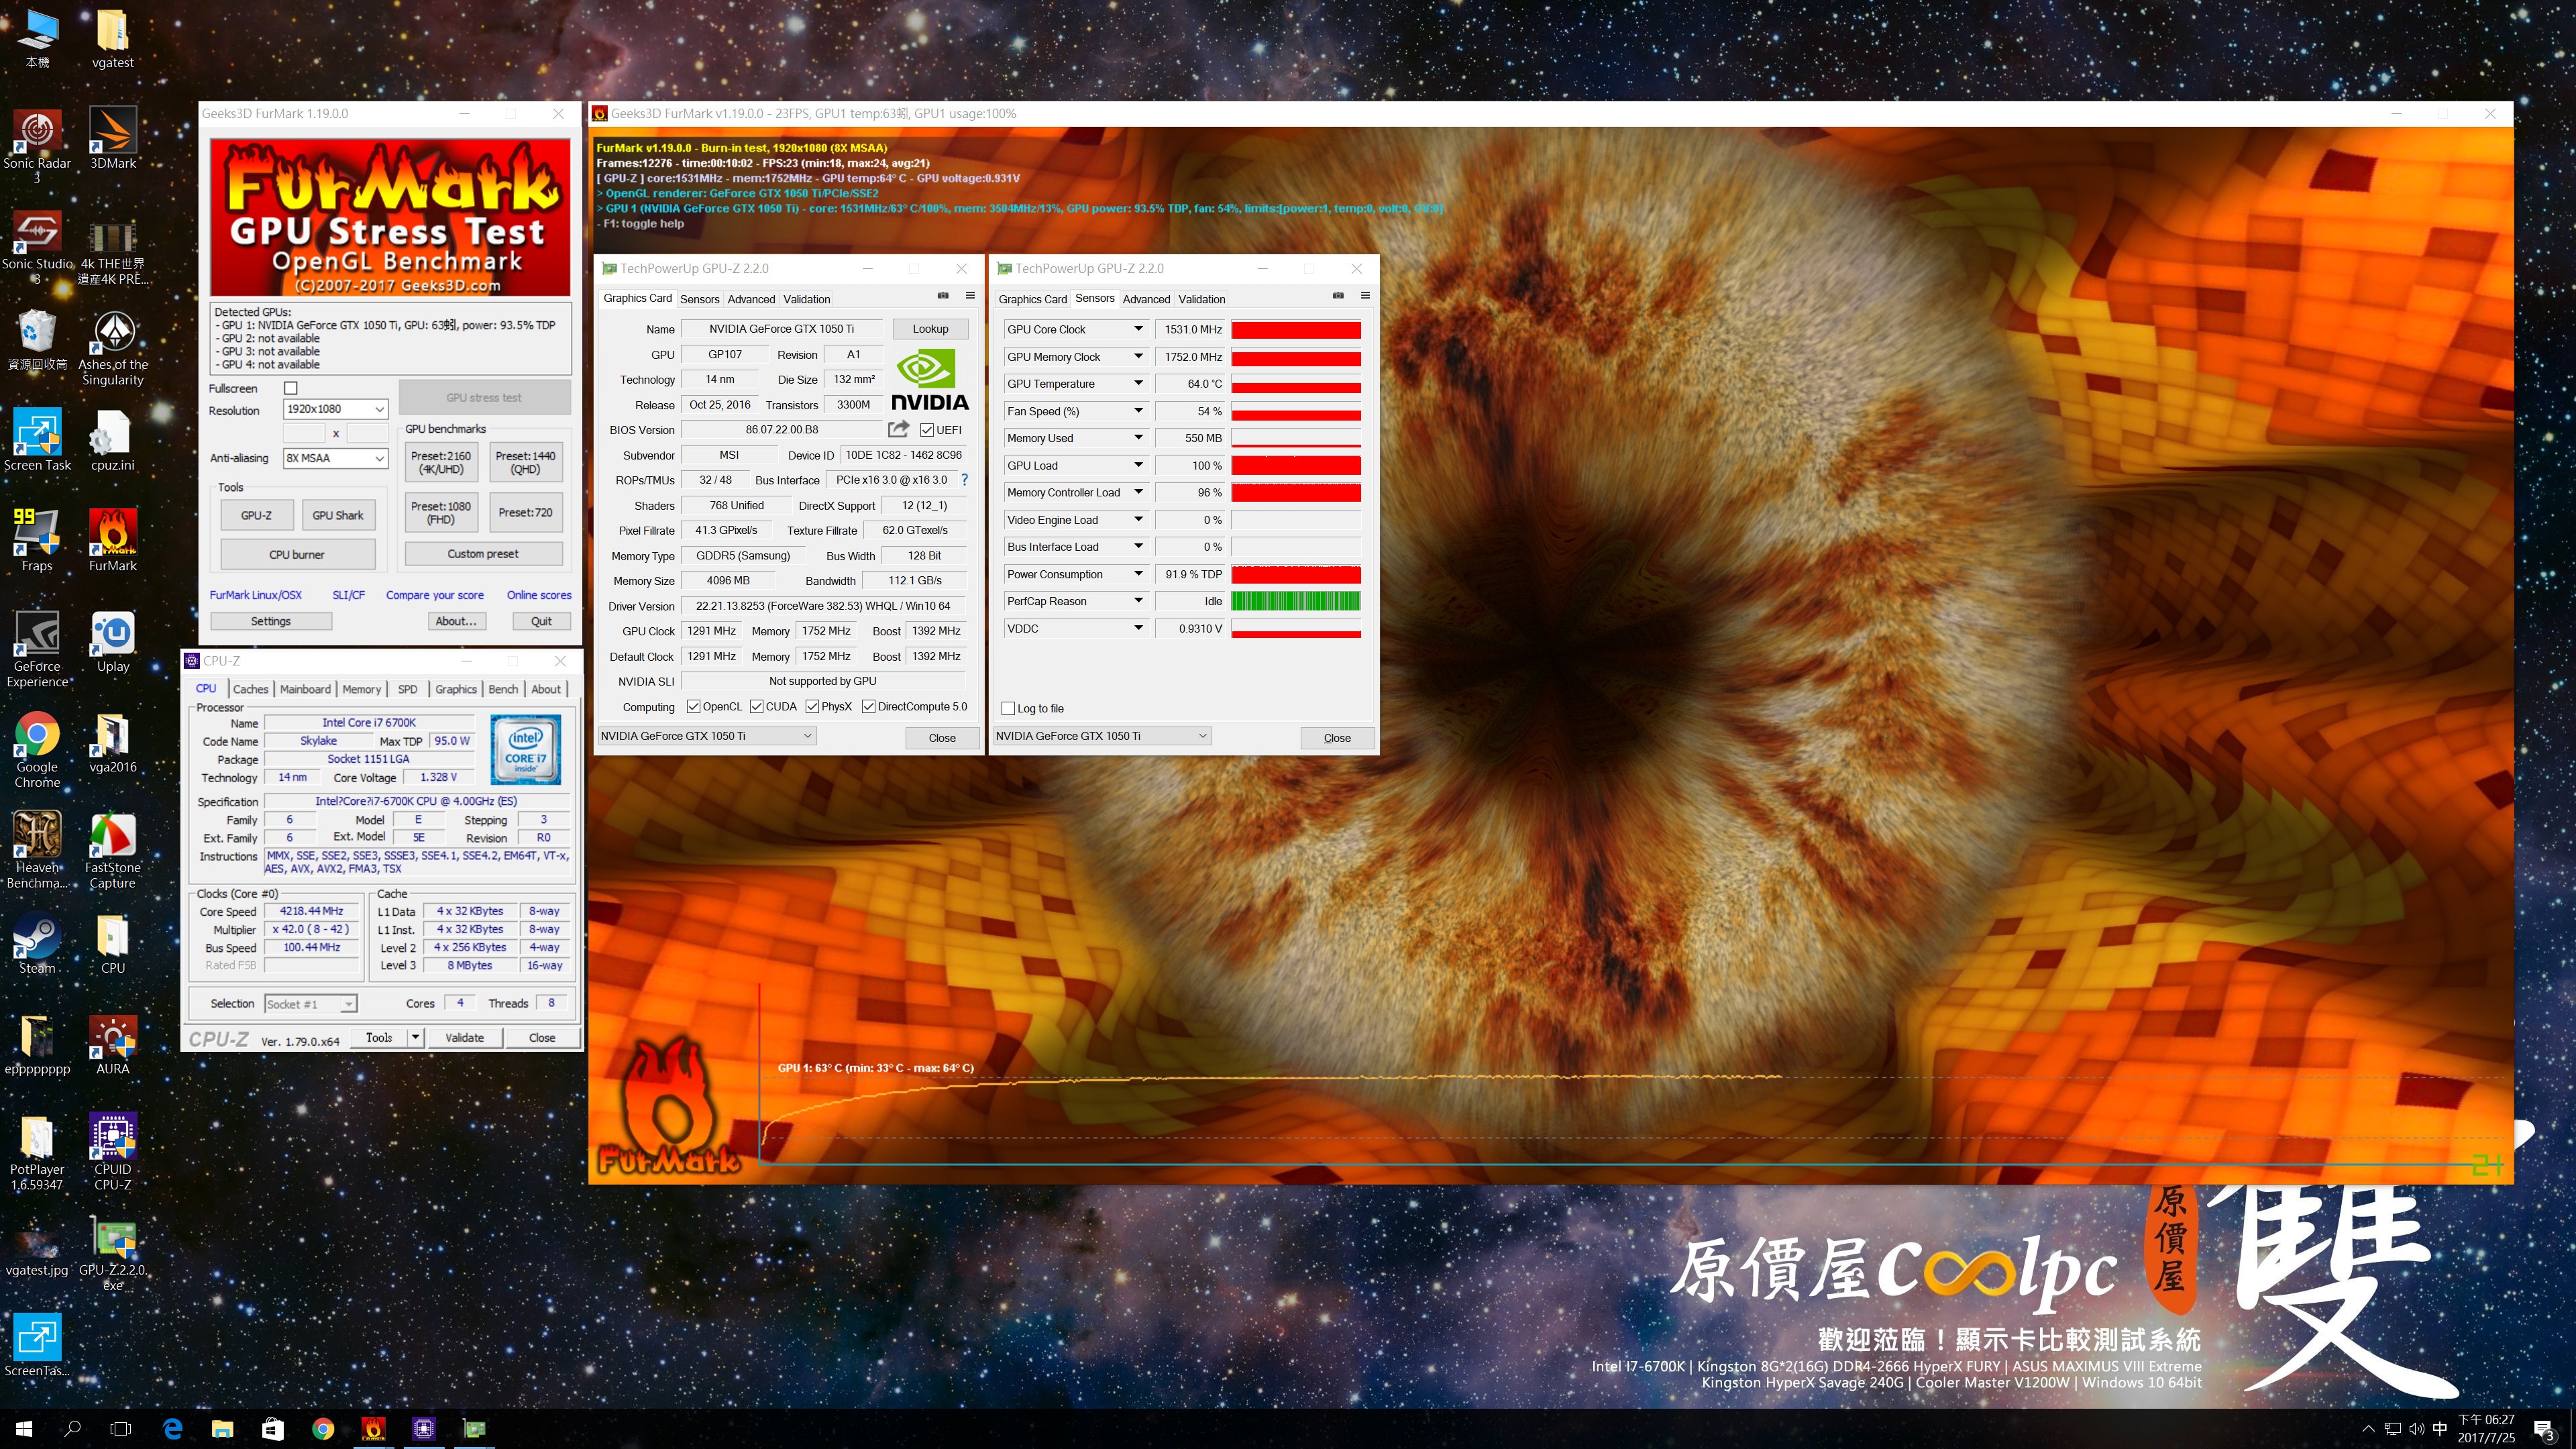
Task: Expand the GPU Temperature sensor dropdown arrow
Action: (x=1137, y=384)
